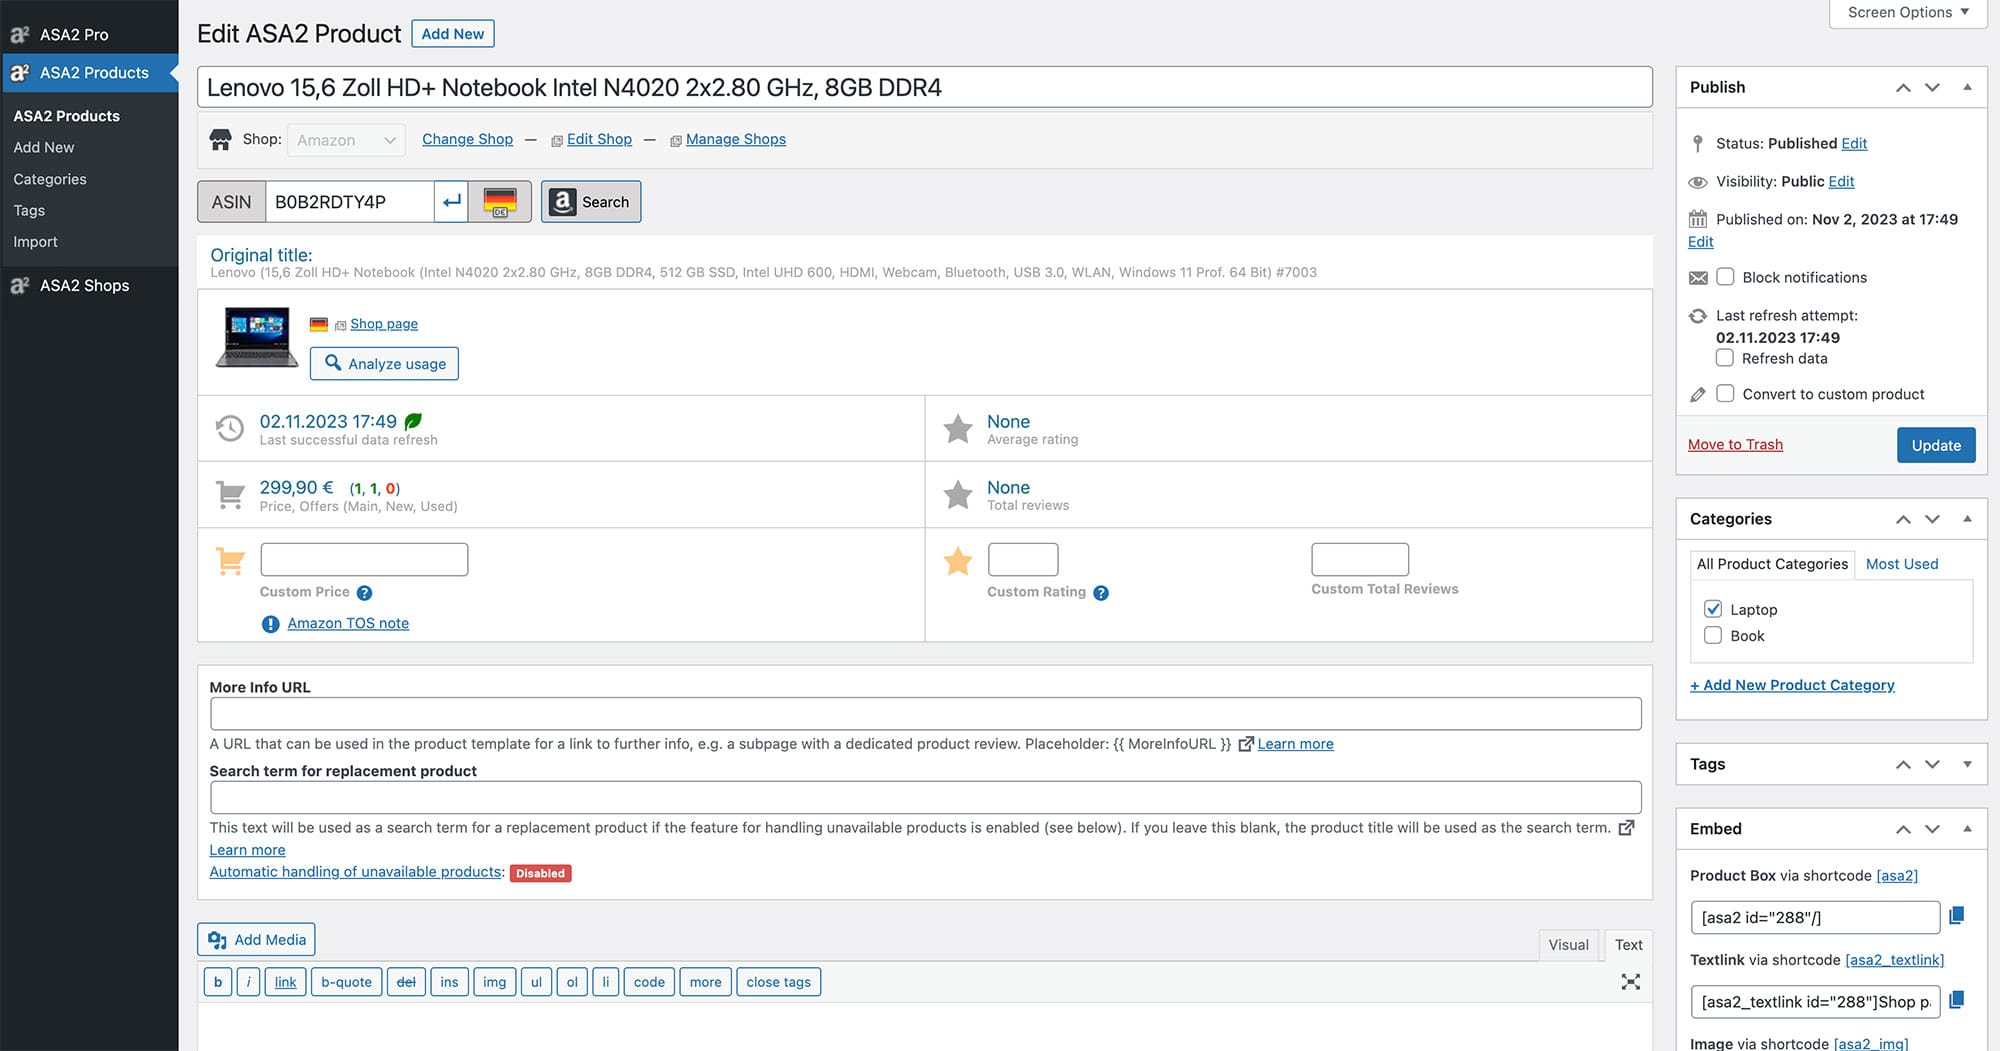Click the ASA2 Pro menu icon
The width and height of the screenshot is (2000, 1051).
20,35
